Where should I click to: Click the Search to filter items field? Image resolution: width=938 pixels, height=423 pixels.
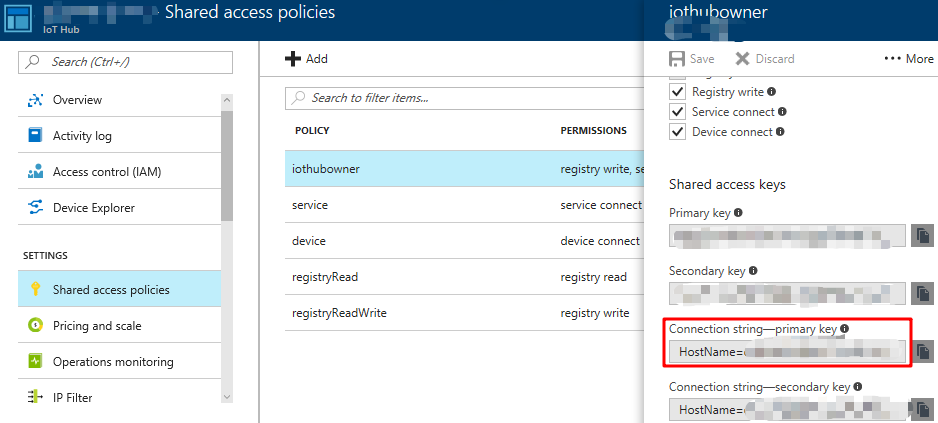464,98
